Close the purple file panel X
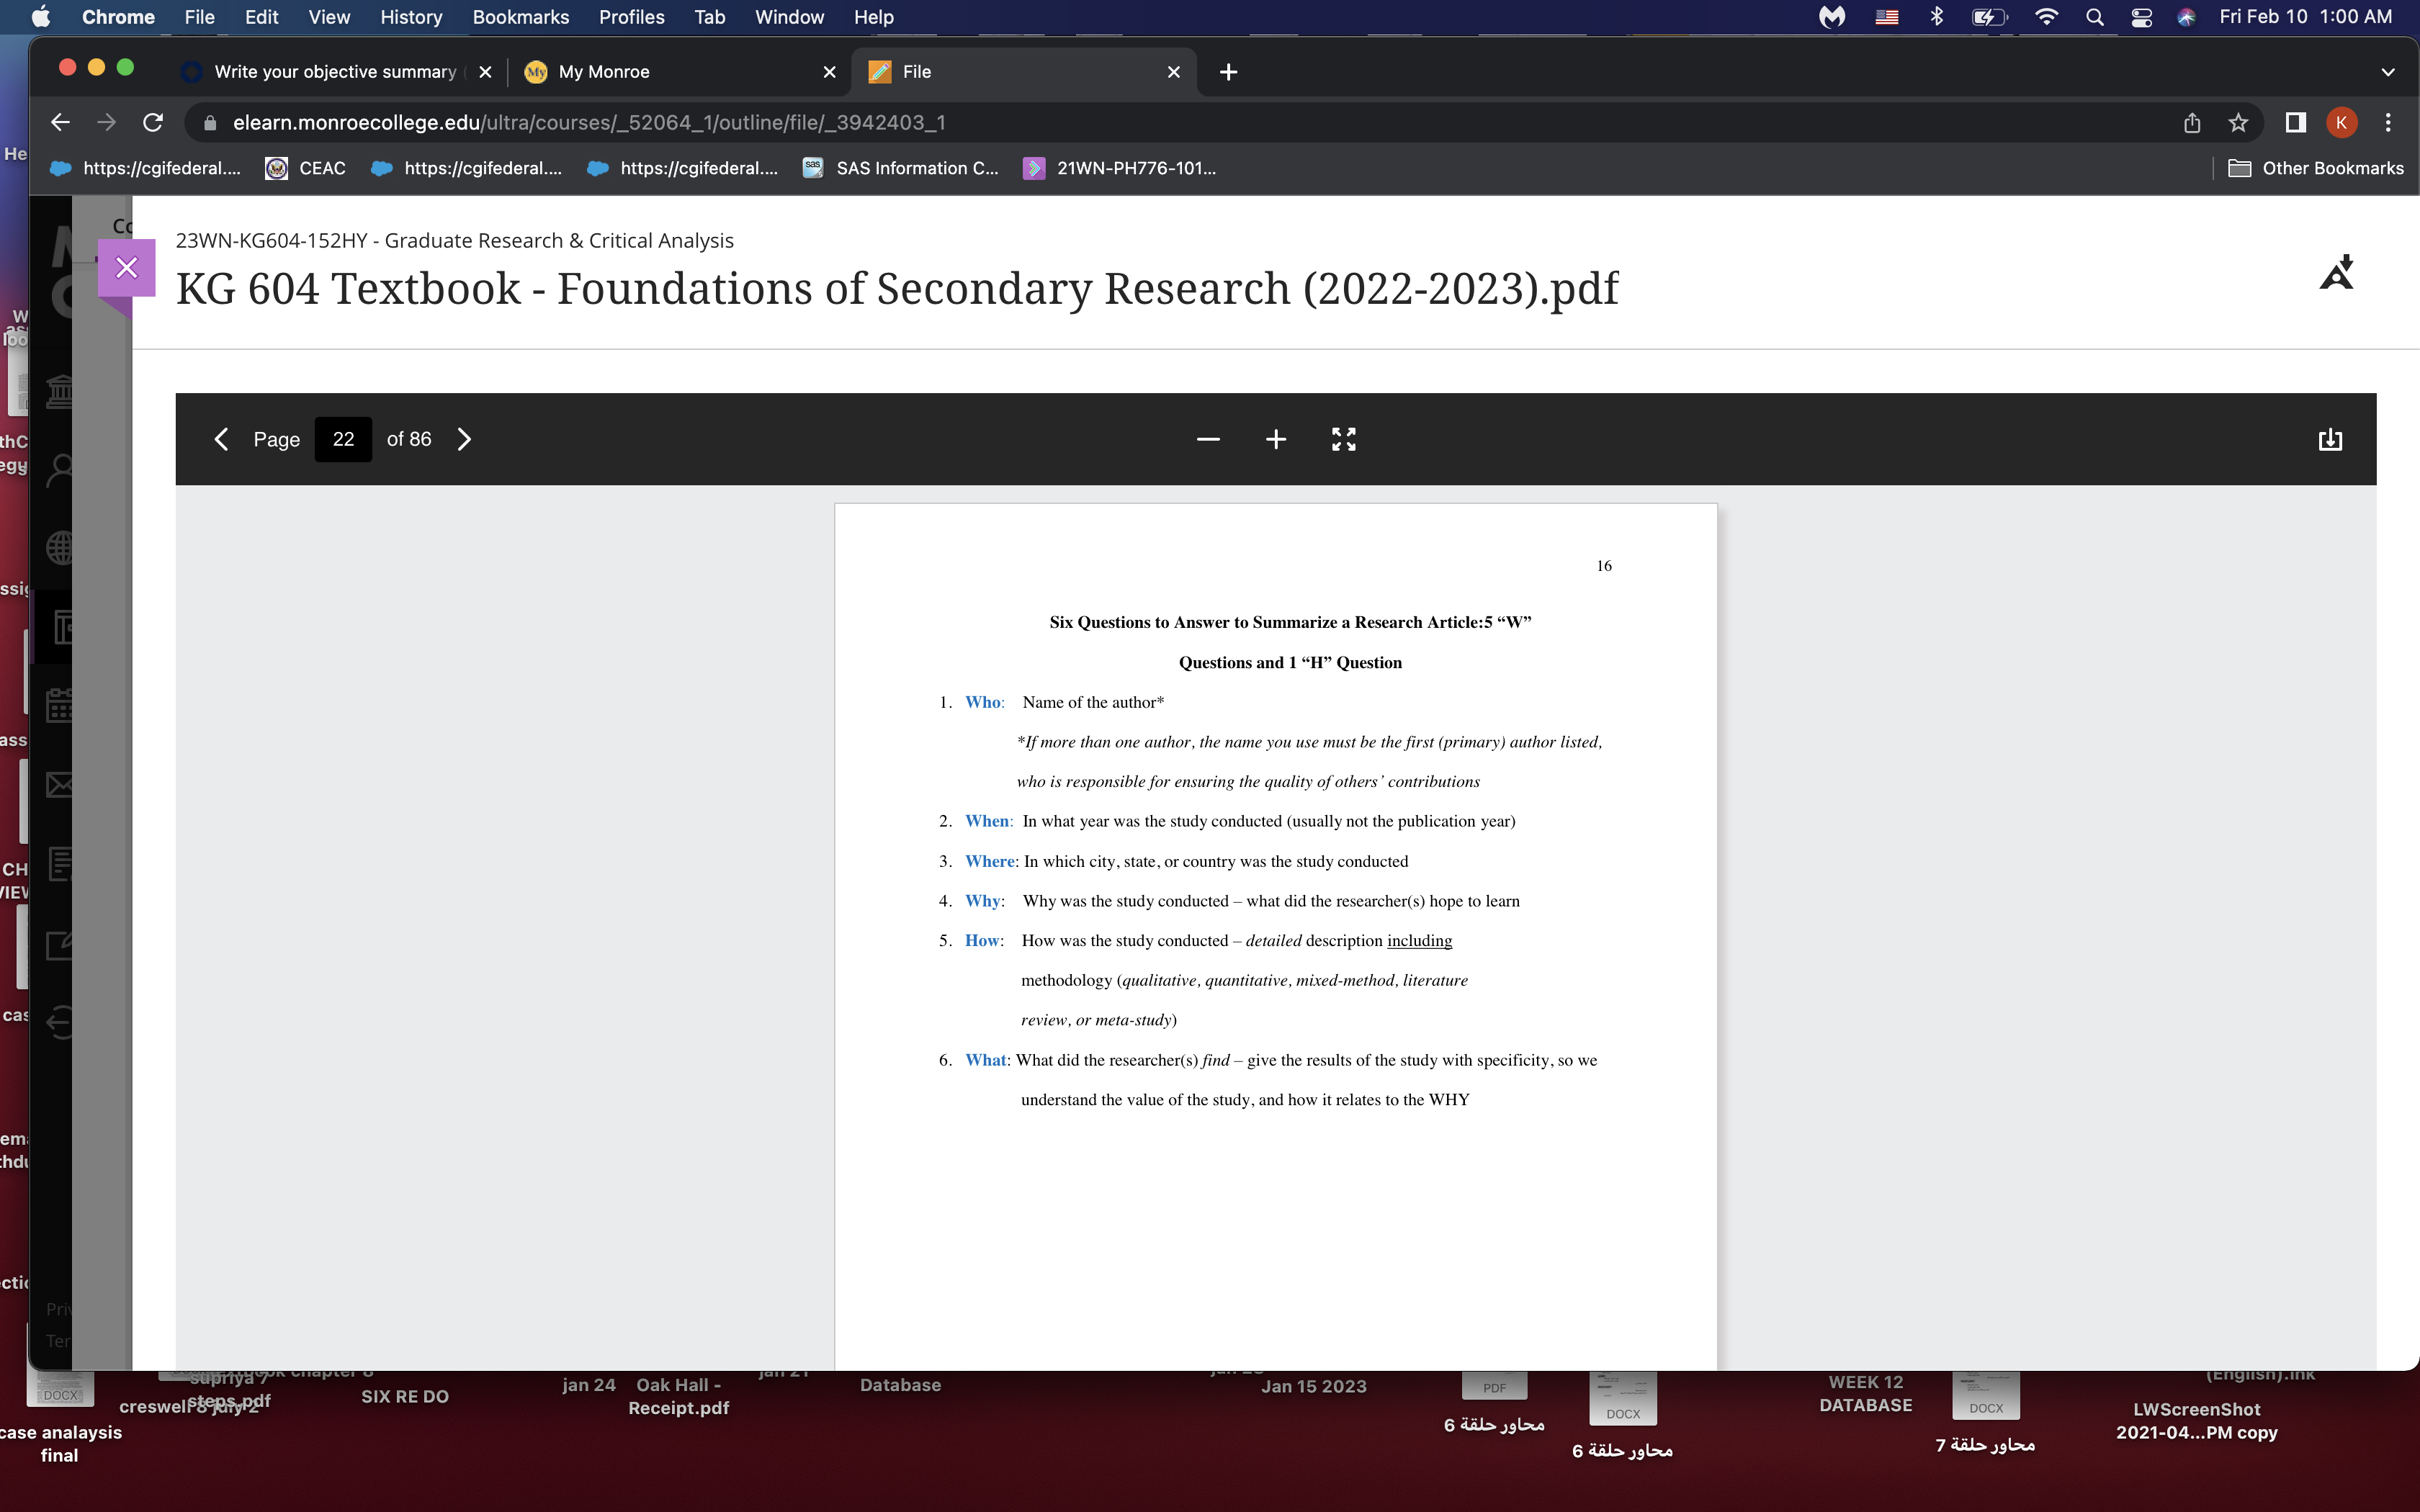Screen dimensions: 2420x1512 pos(127,268)
